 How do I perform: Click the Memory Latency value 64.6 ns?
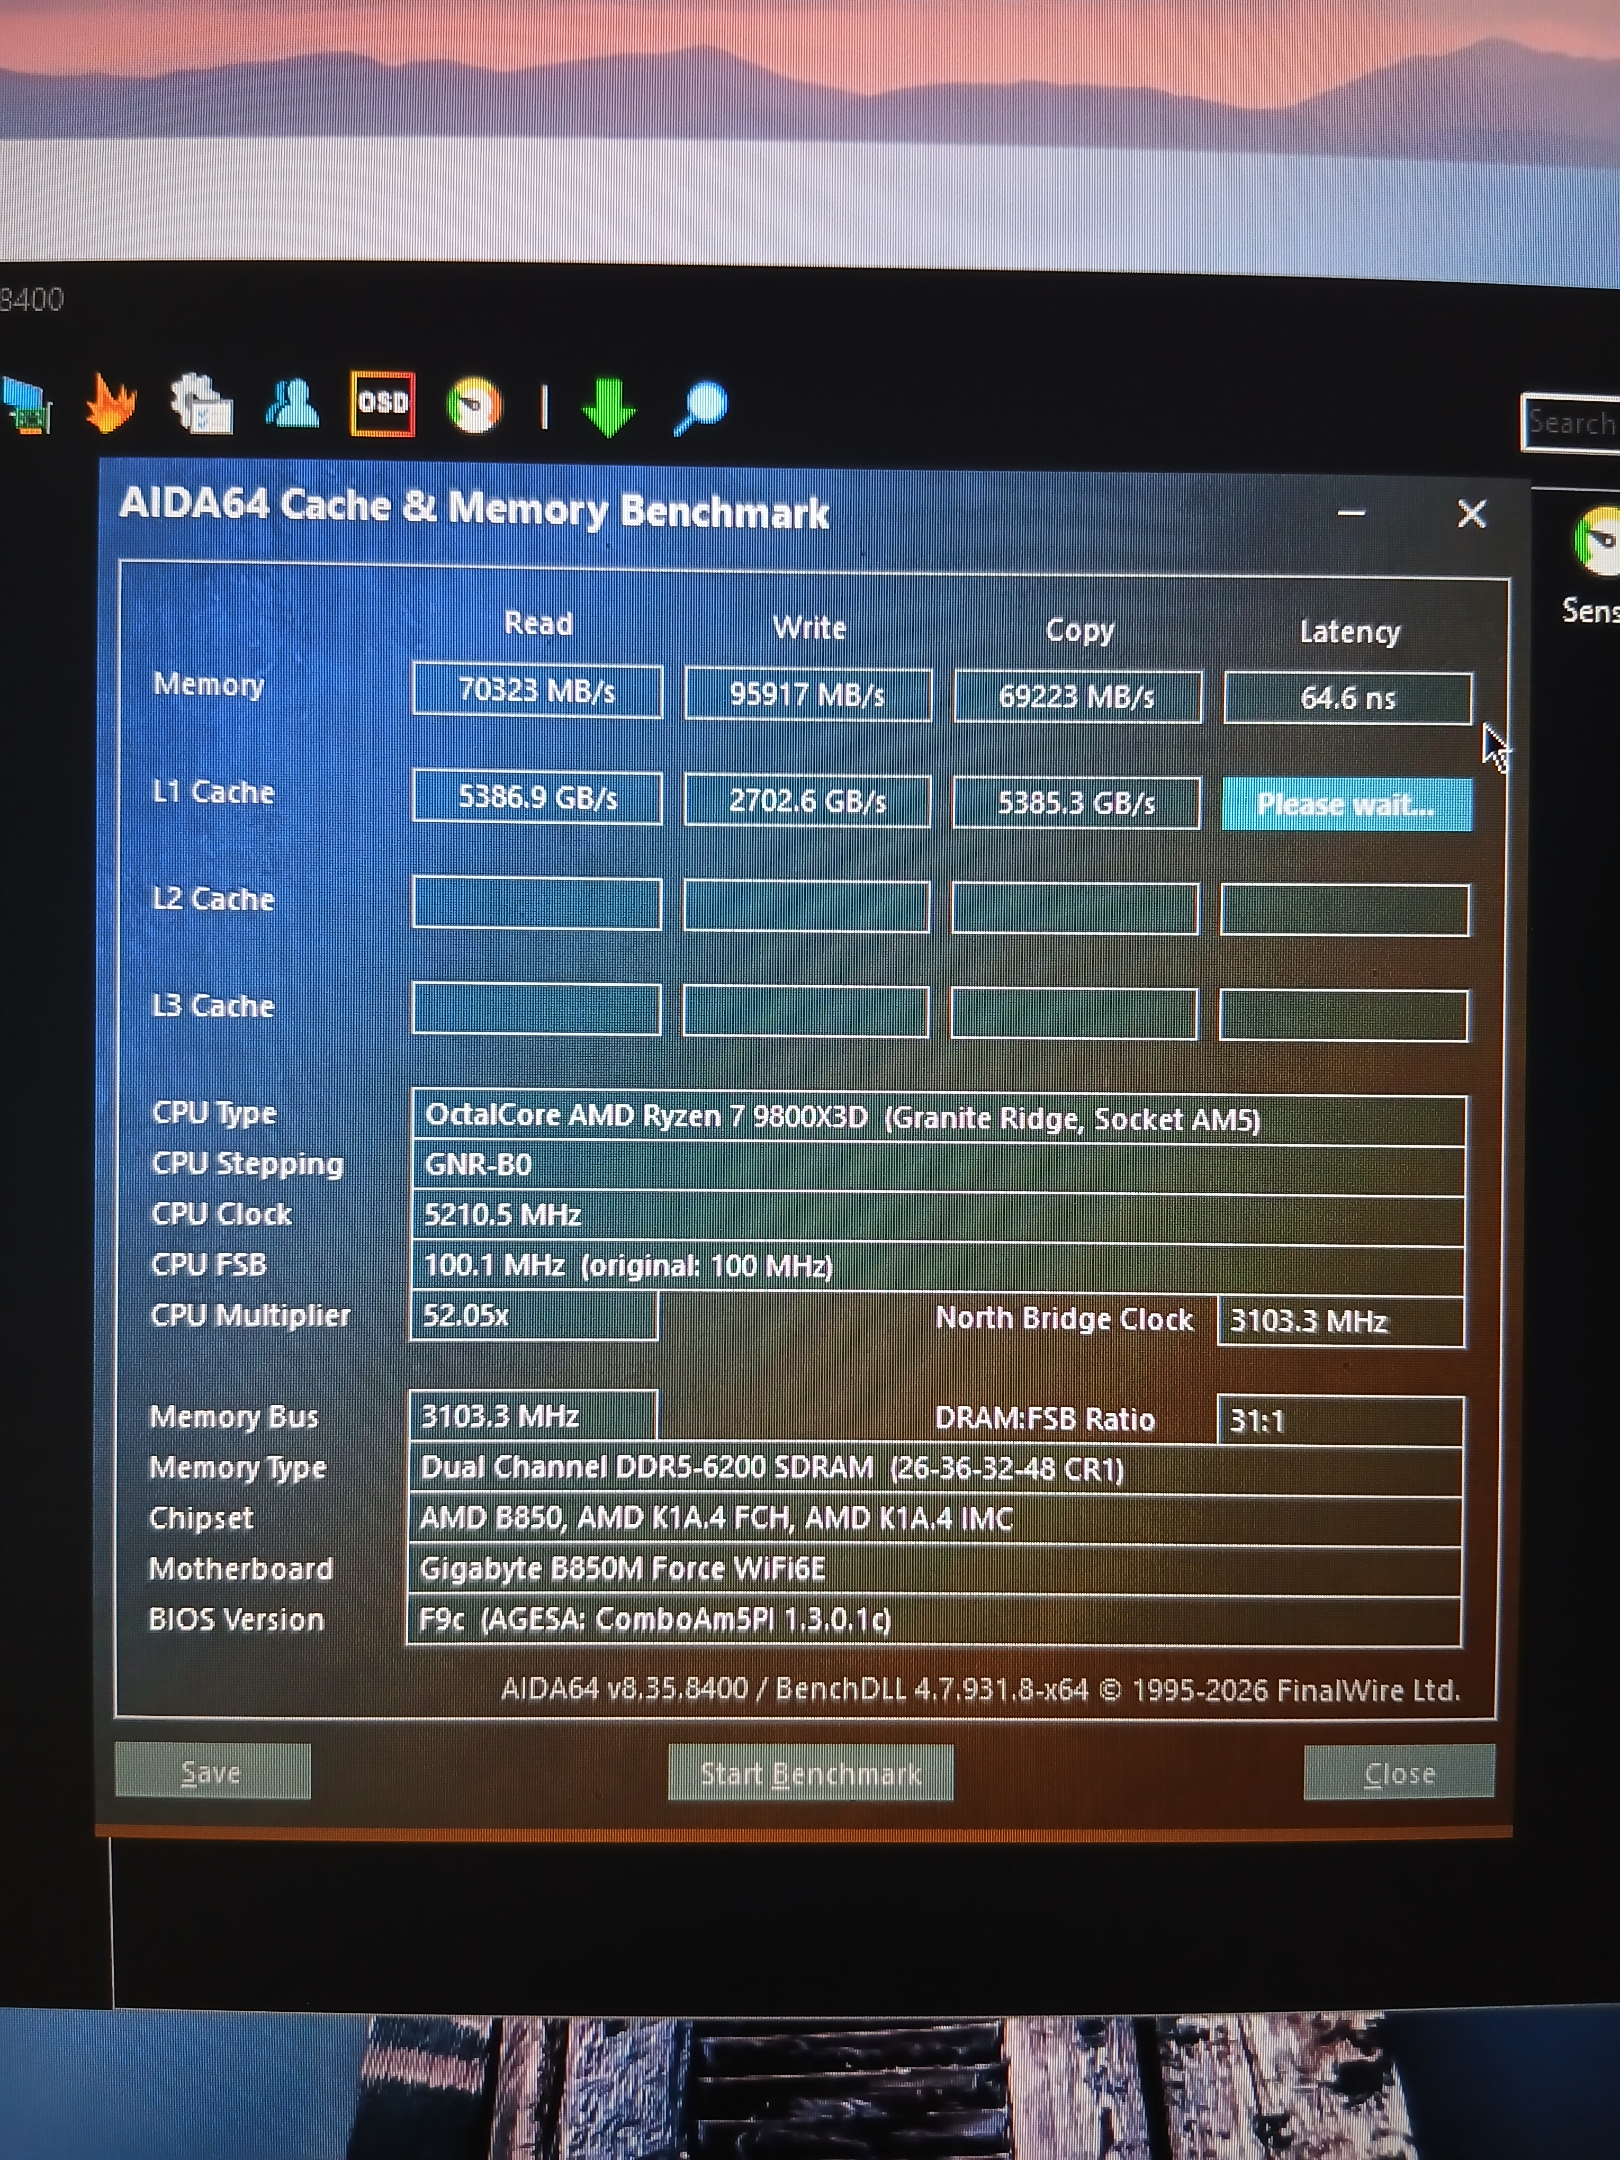1347,698
